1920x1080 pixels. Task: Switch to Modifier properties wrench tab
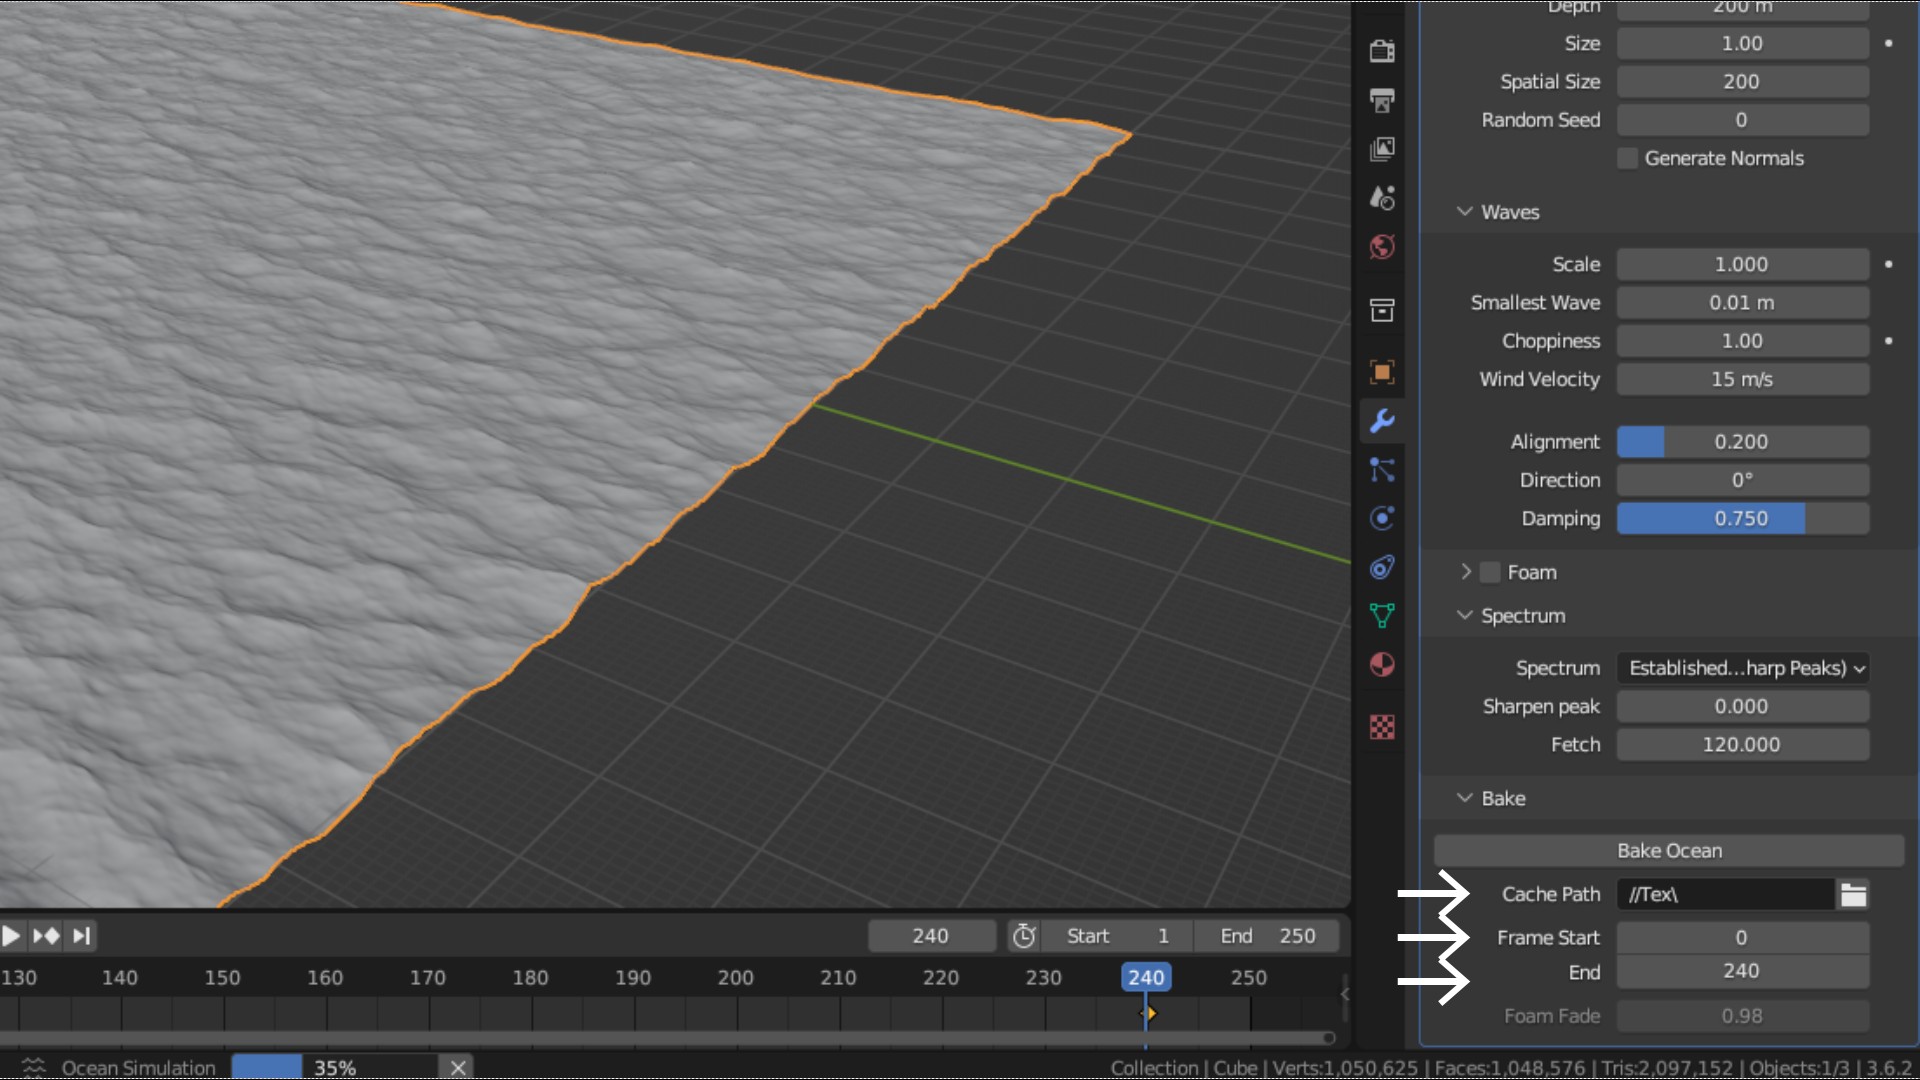(x=1382, y=421)
